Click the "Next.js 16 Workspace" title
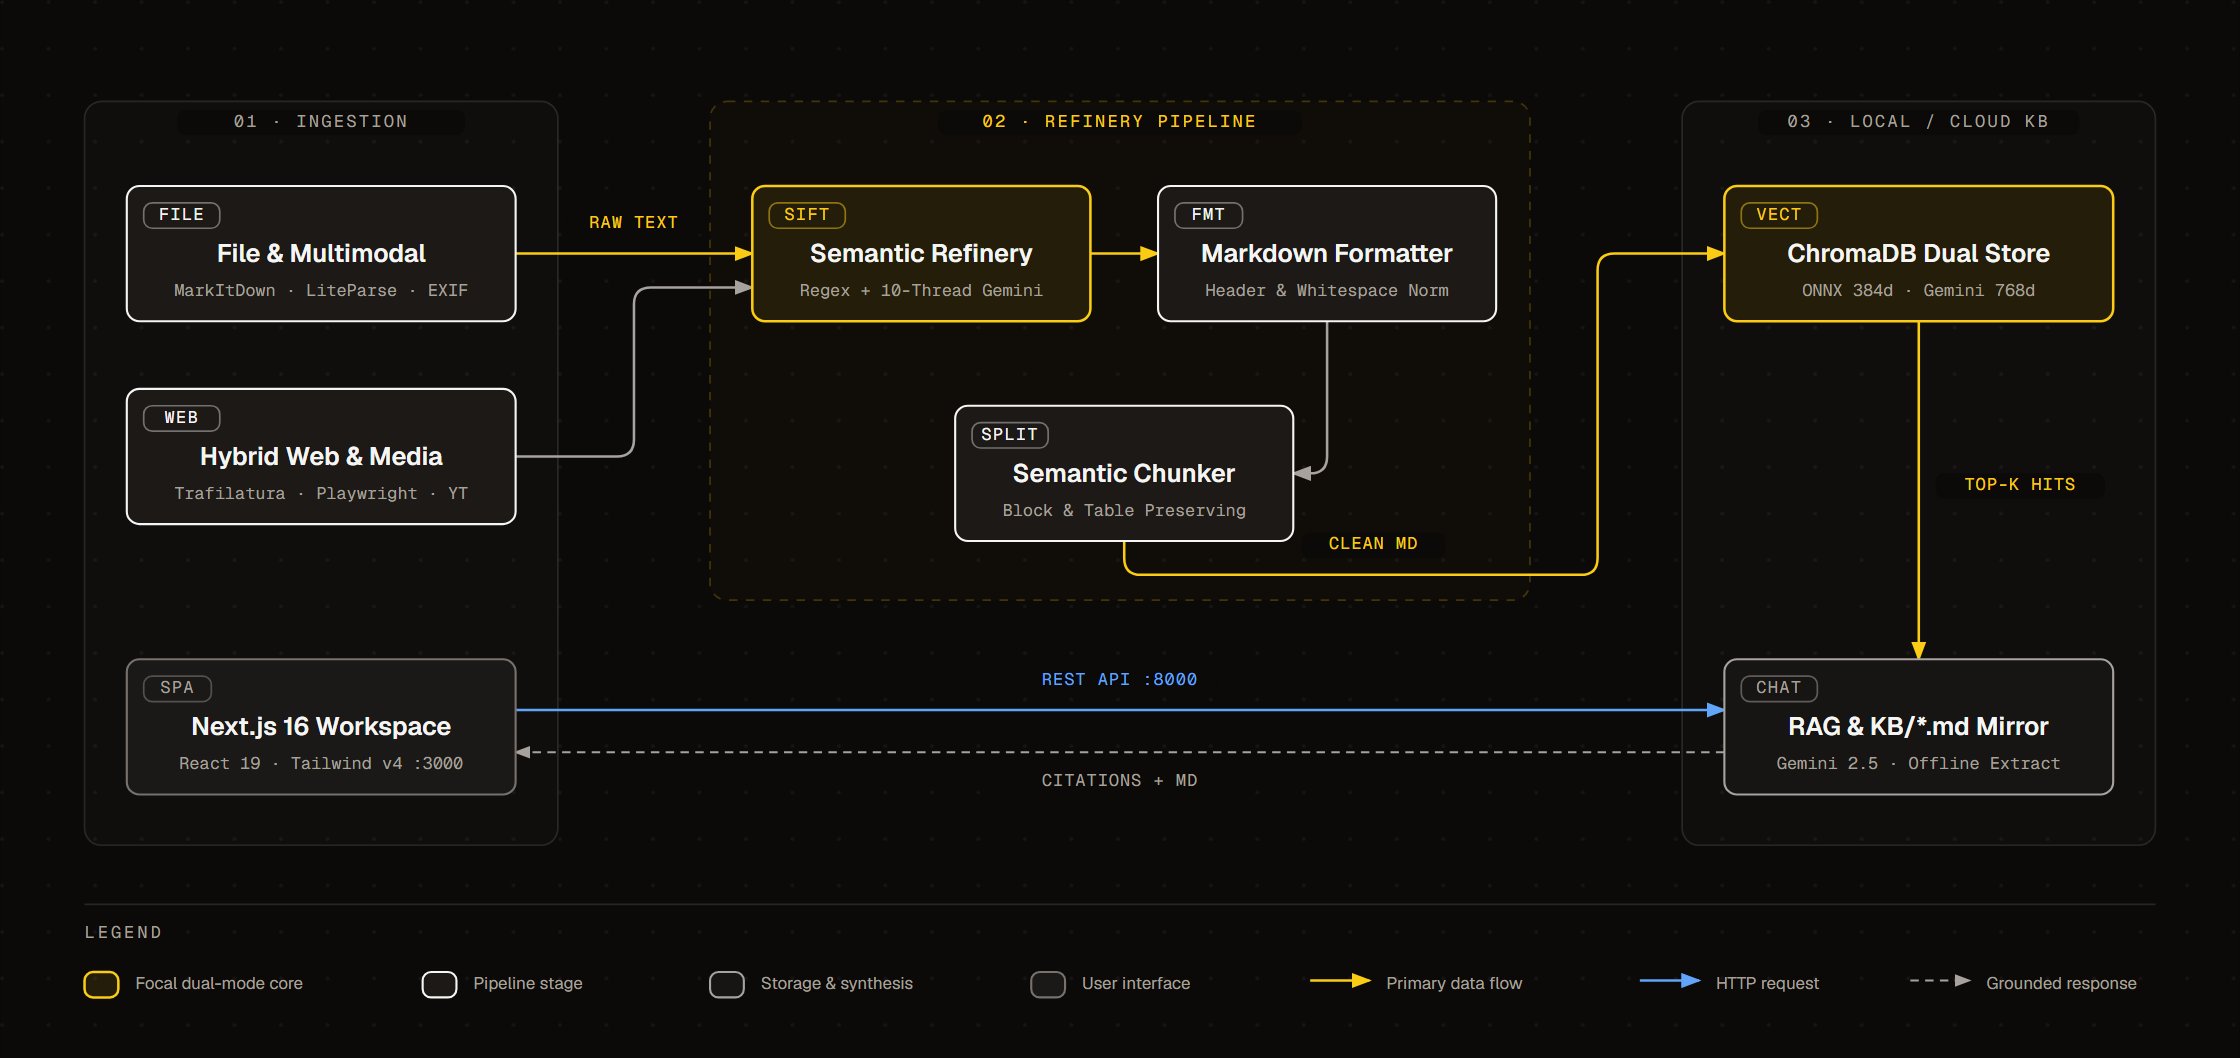 click(x=321, y=727)
